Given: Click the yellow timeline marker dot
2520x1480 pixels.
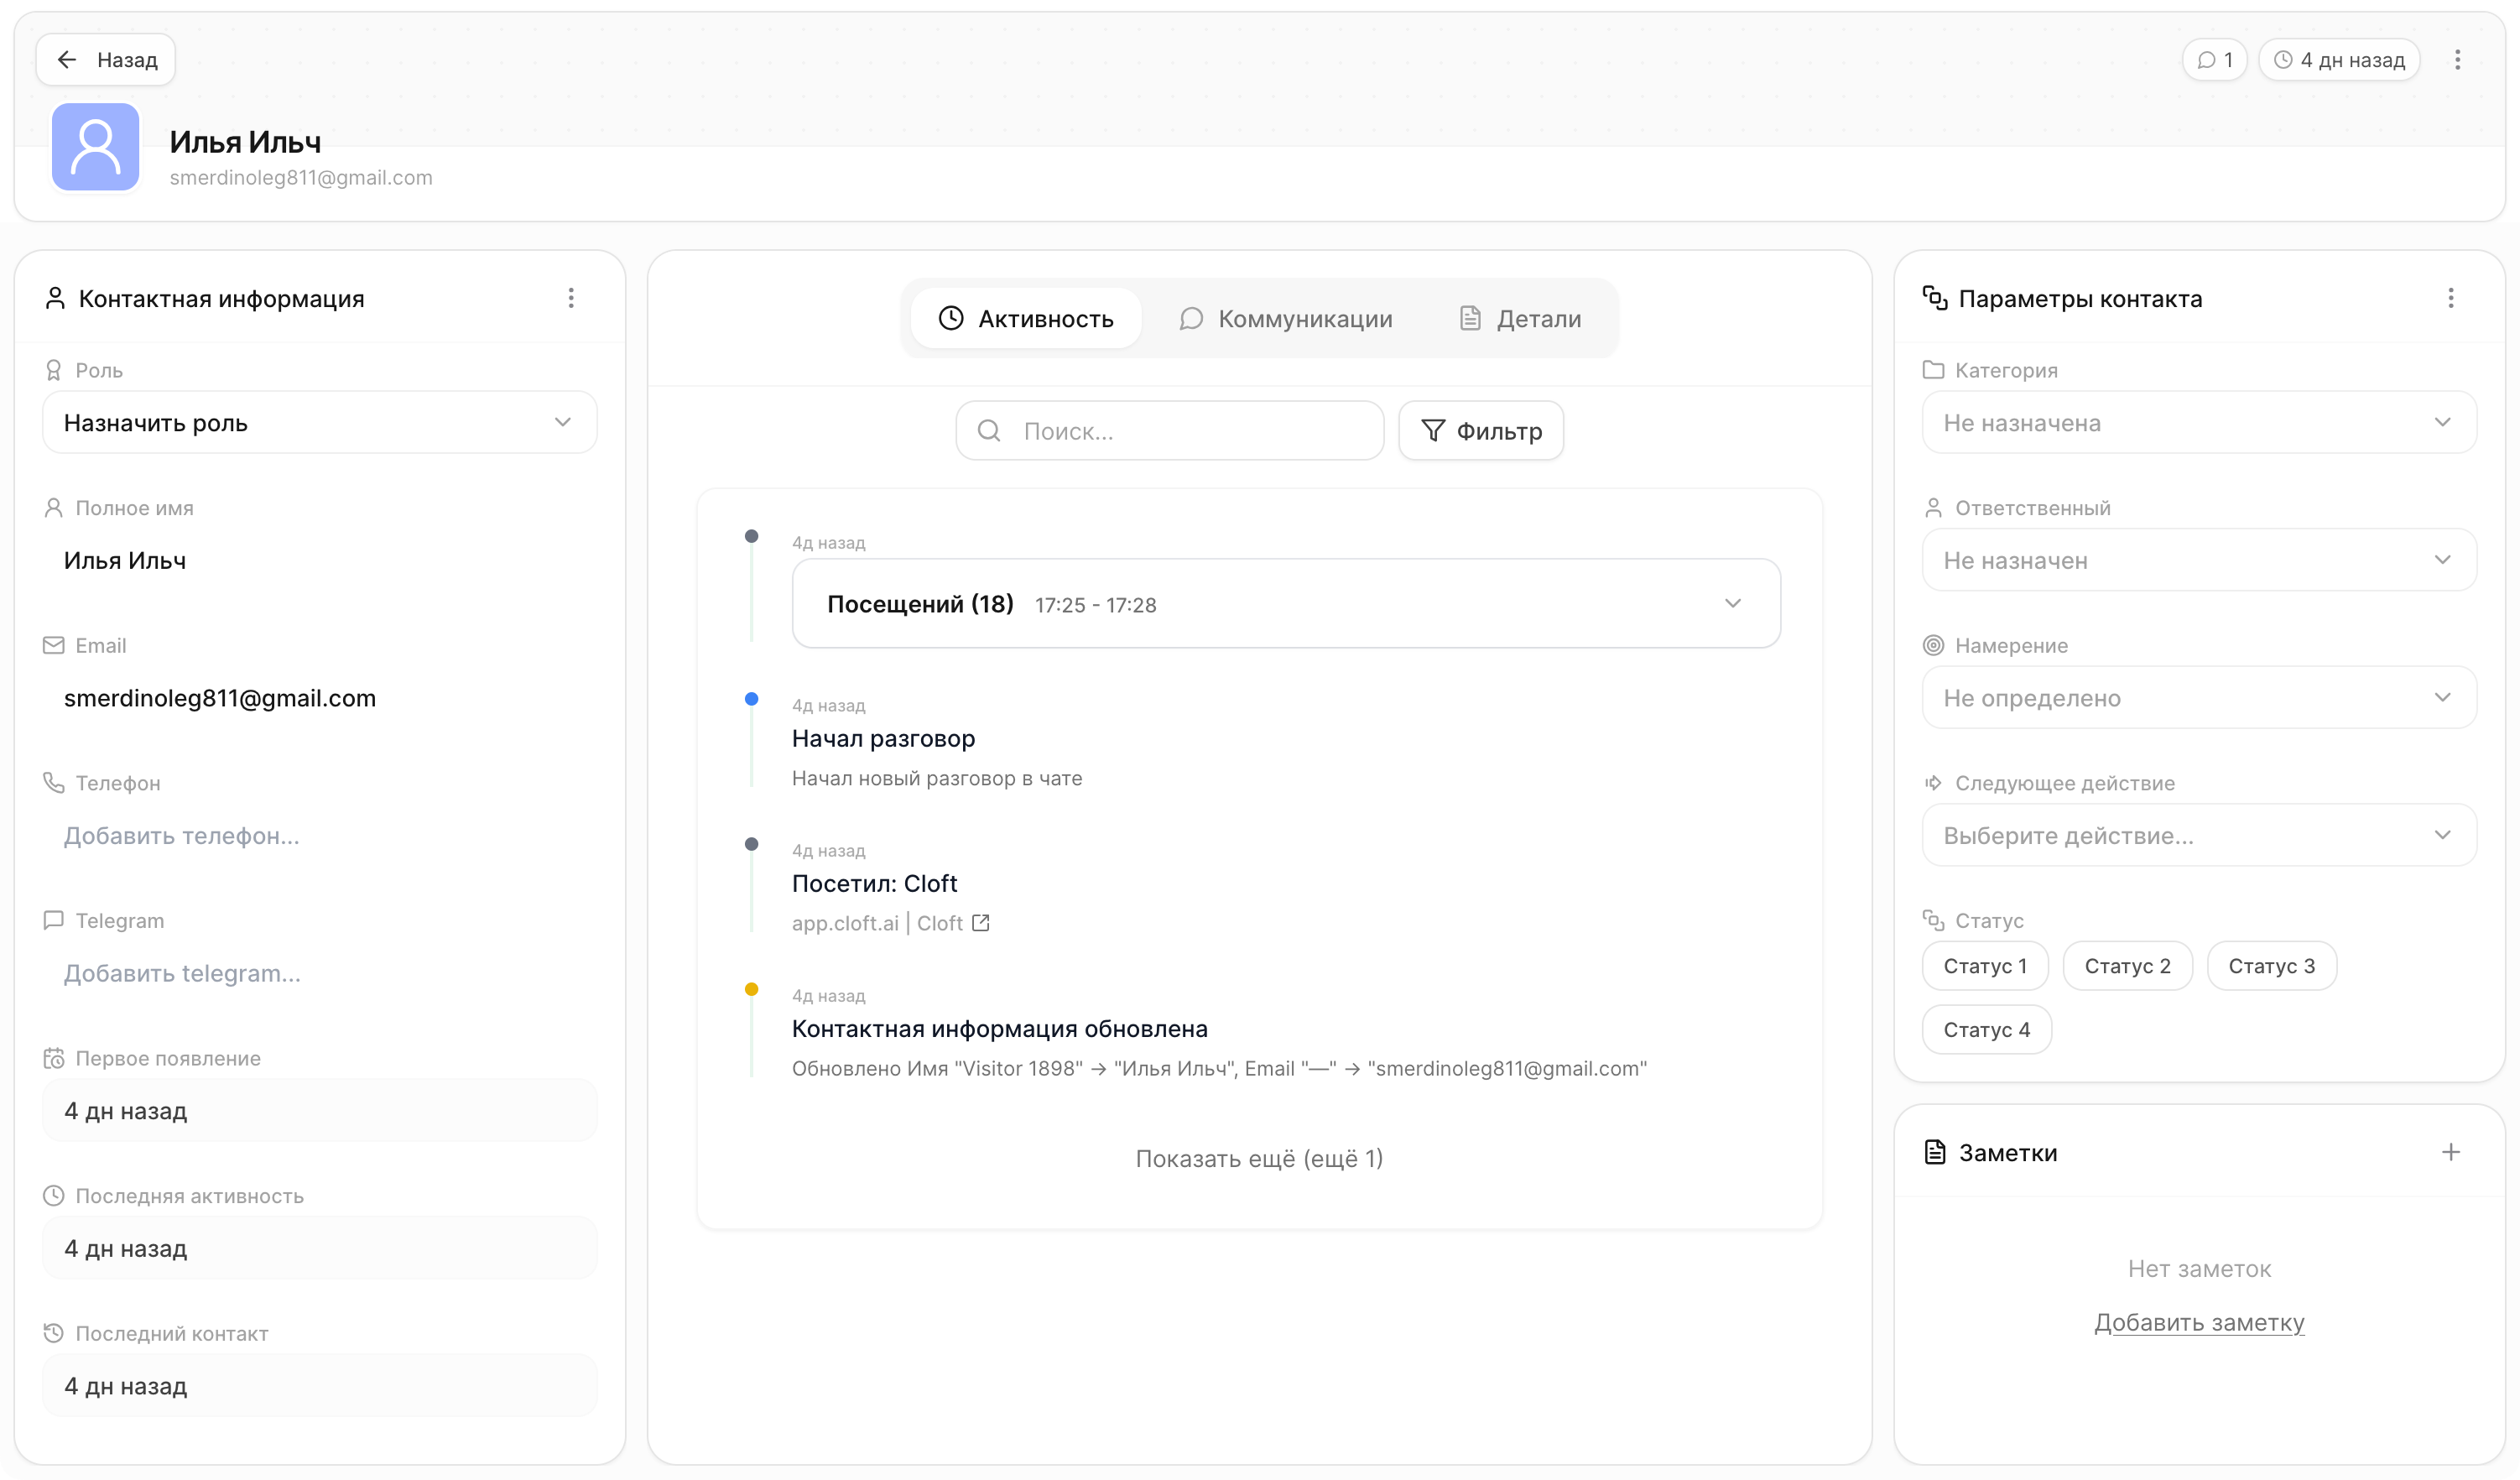Looking at the screenshot, I should (x=751, y=989).
